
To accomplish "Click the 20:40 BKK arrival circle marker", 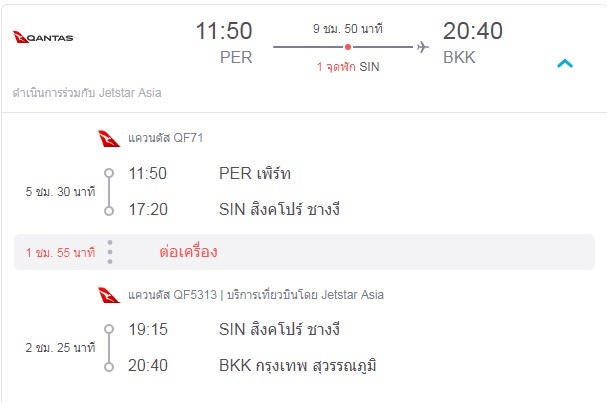I will coord(109,367).
